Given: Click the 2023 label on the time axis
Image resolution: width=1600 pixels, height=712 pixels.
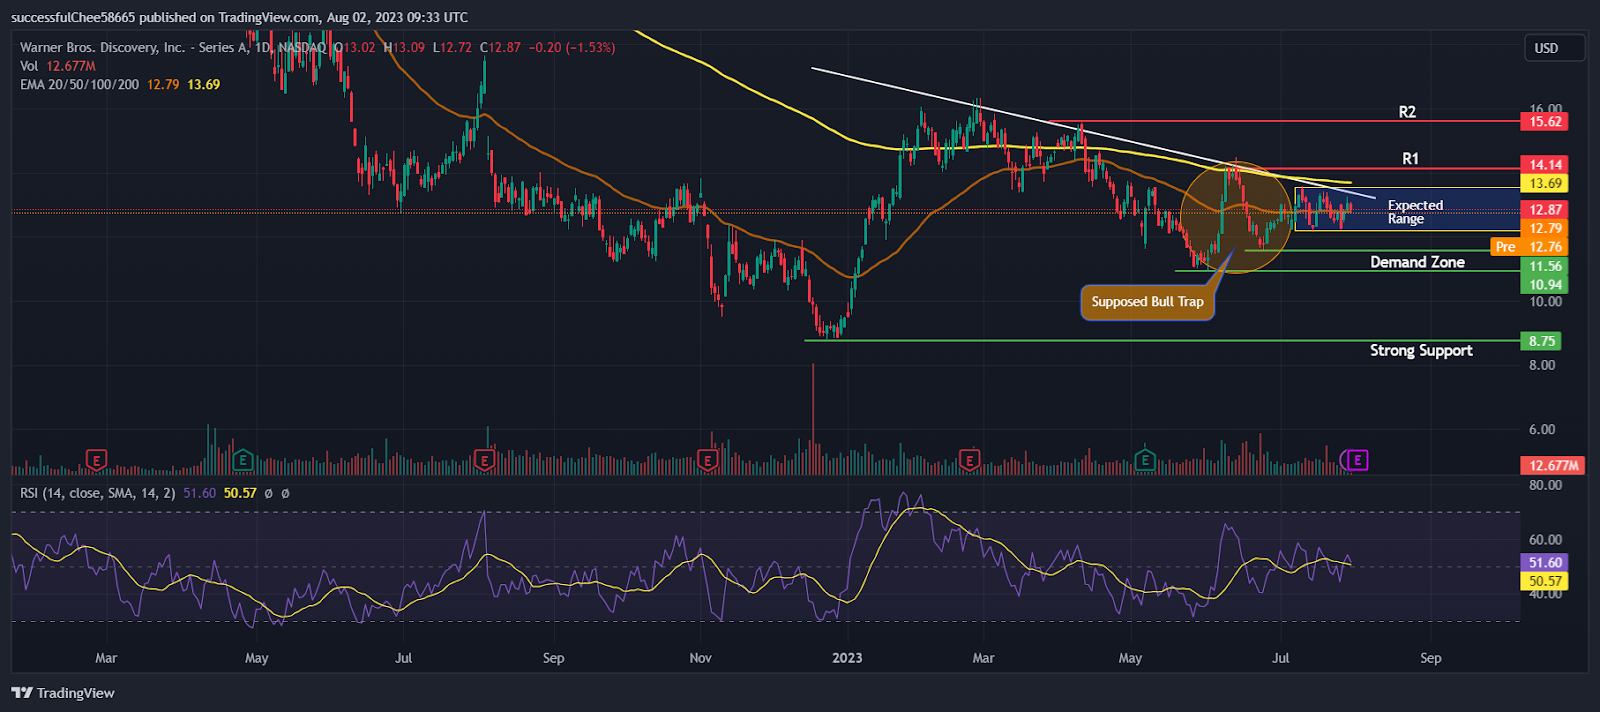Looking at the screenshot, I should [x=847, y=658].
